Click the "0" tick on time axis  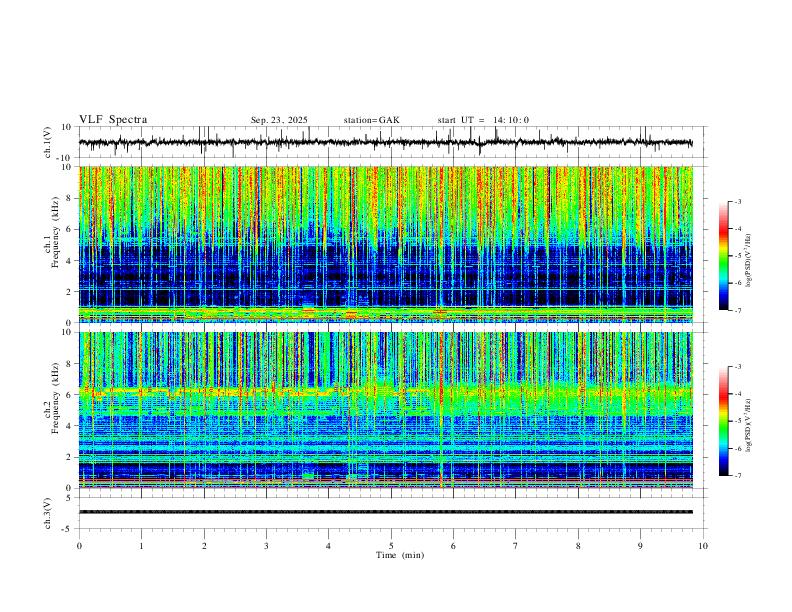(79, 546)
